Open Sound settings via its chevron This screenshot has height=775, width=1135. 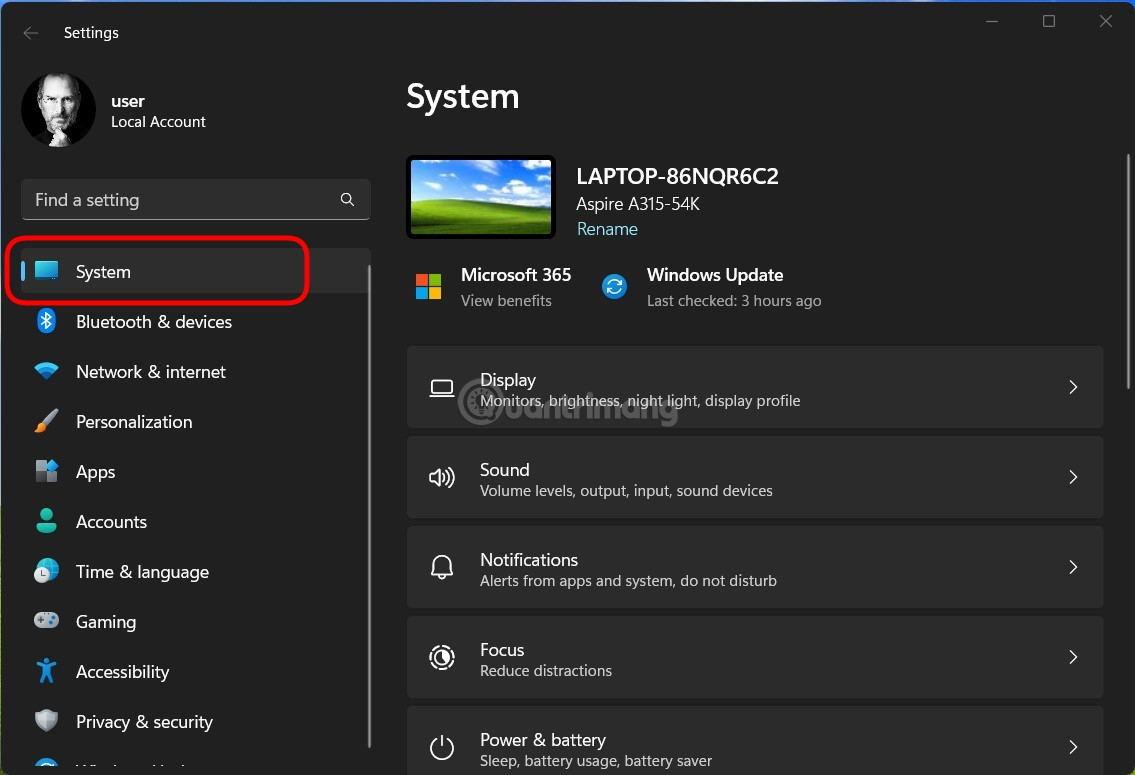1072,477
